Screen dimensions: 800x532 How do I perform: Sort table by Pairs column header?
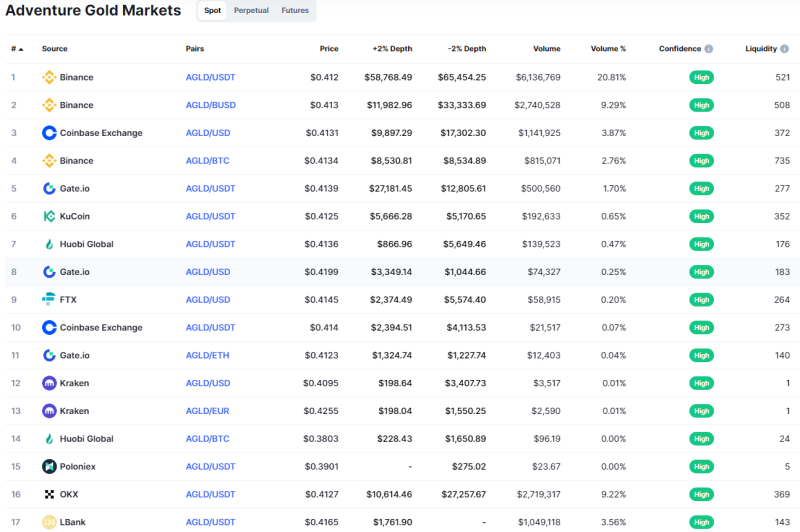[x=195, y=49]
